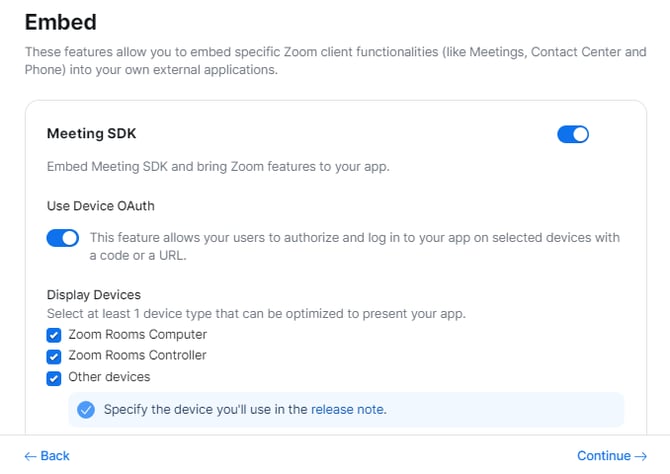Select the Use Device OAuth label
670x474 pixels.
(101, 206)
